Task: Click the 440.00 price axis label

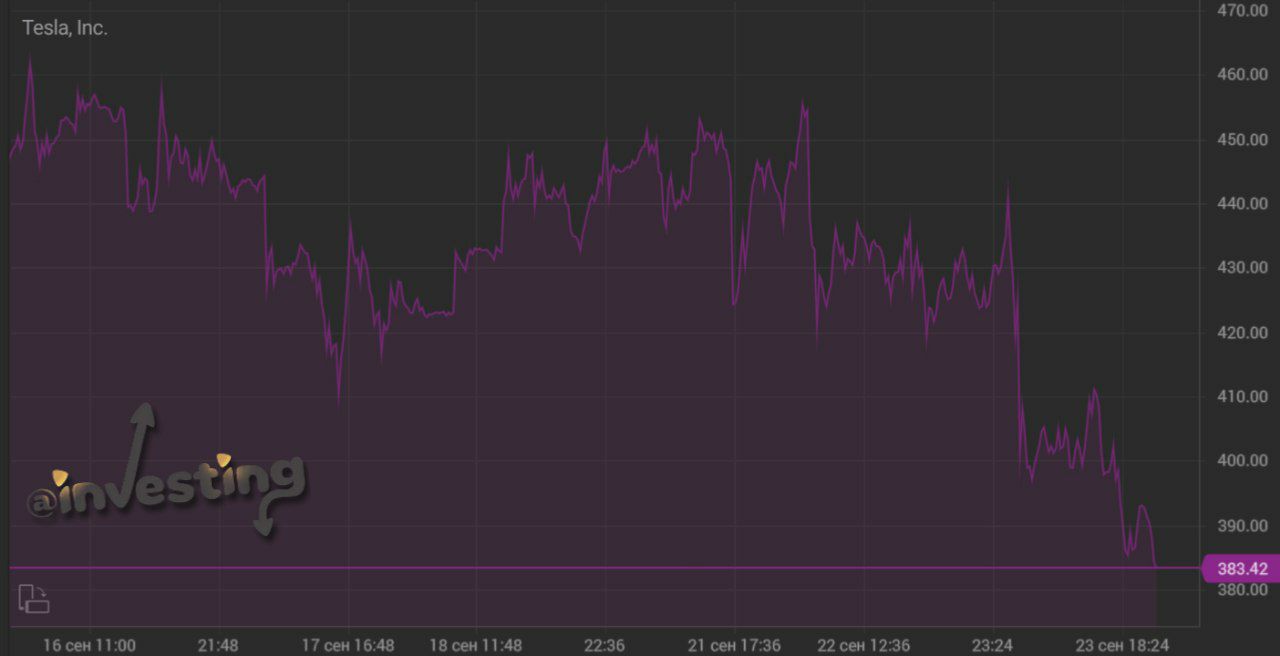Action: [x=1242, y=204]
